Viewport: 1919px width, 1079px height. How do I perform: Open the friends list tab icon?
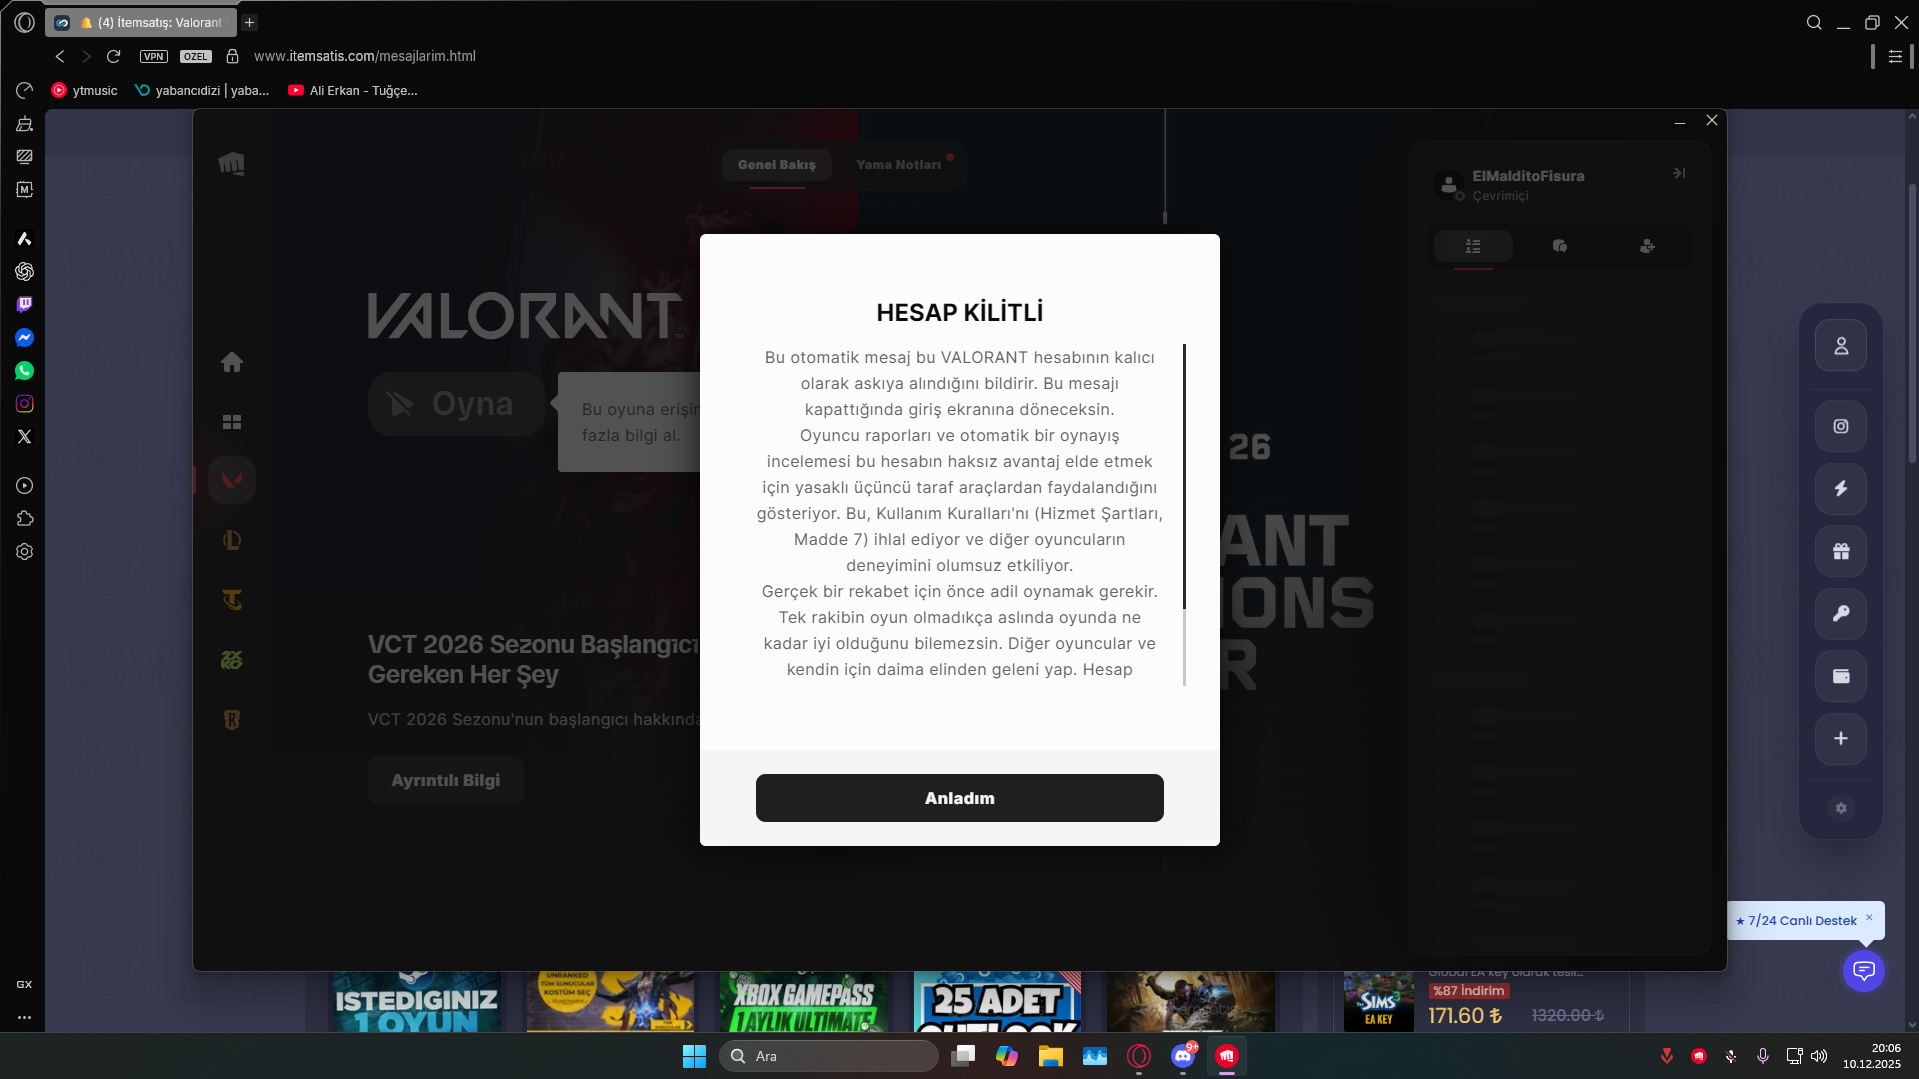click(1473, 246)
